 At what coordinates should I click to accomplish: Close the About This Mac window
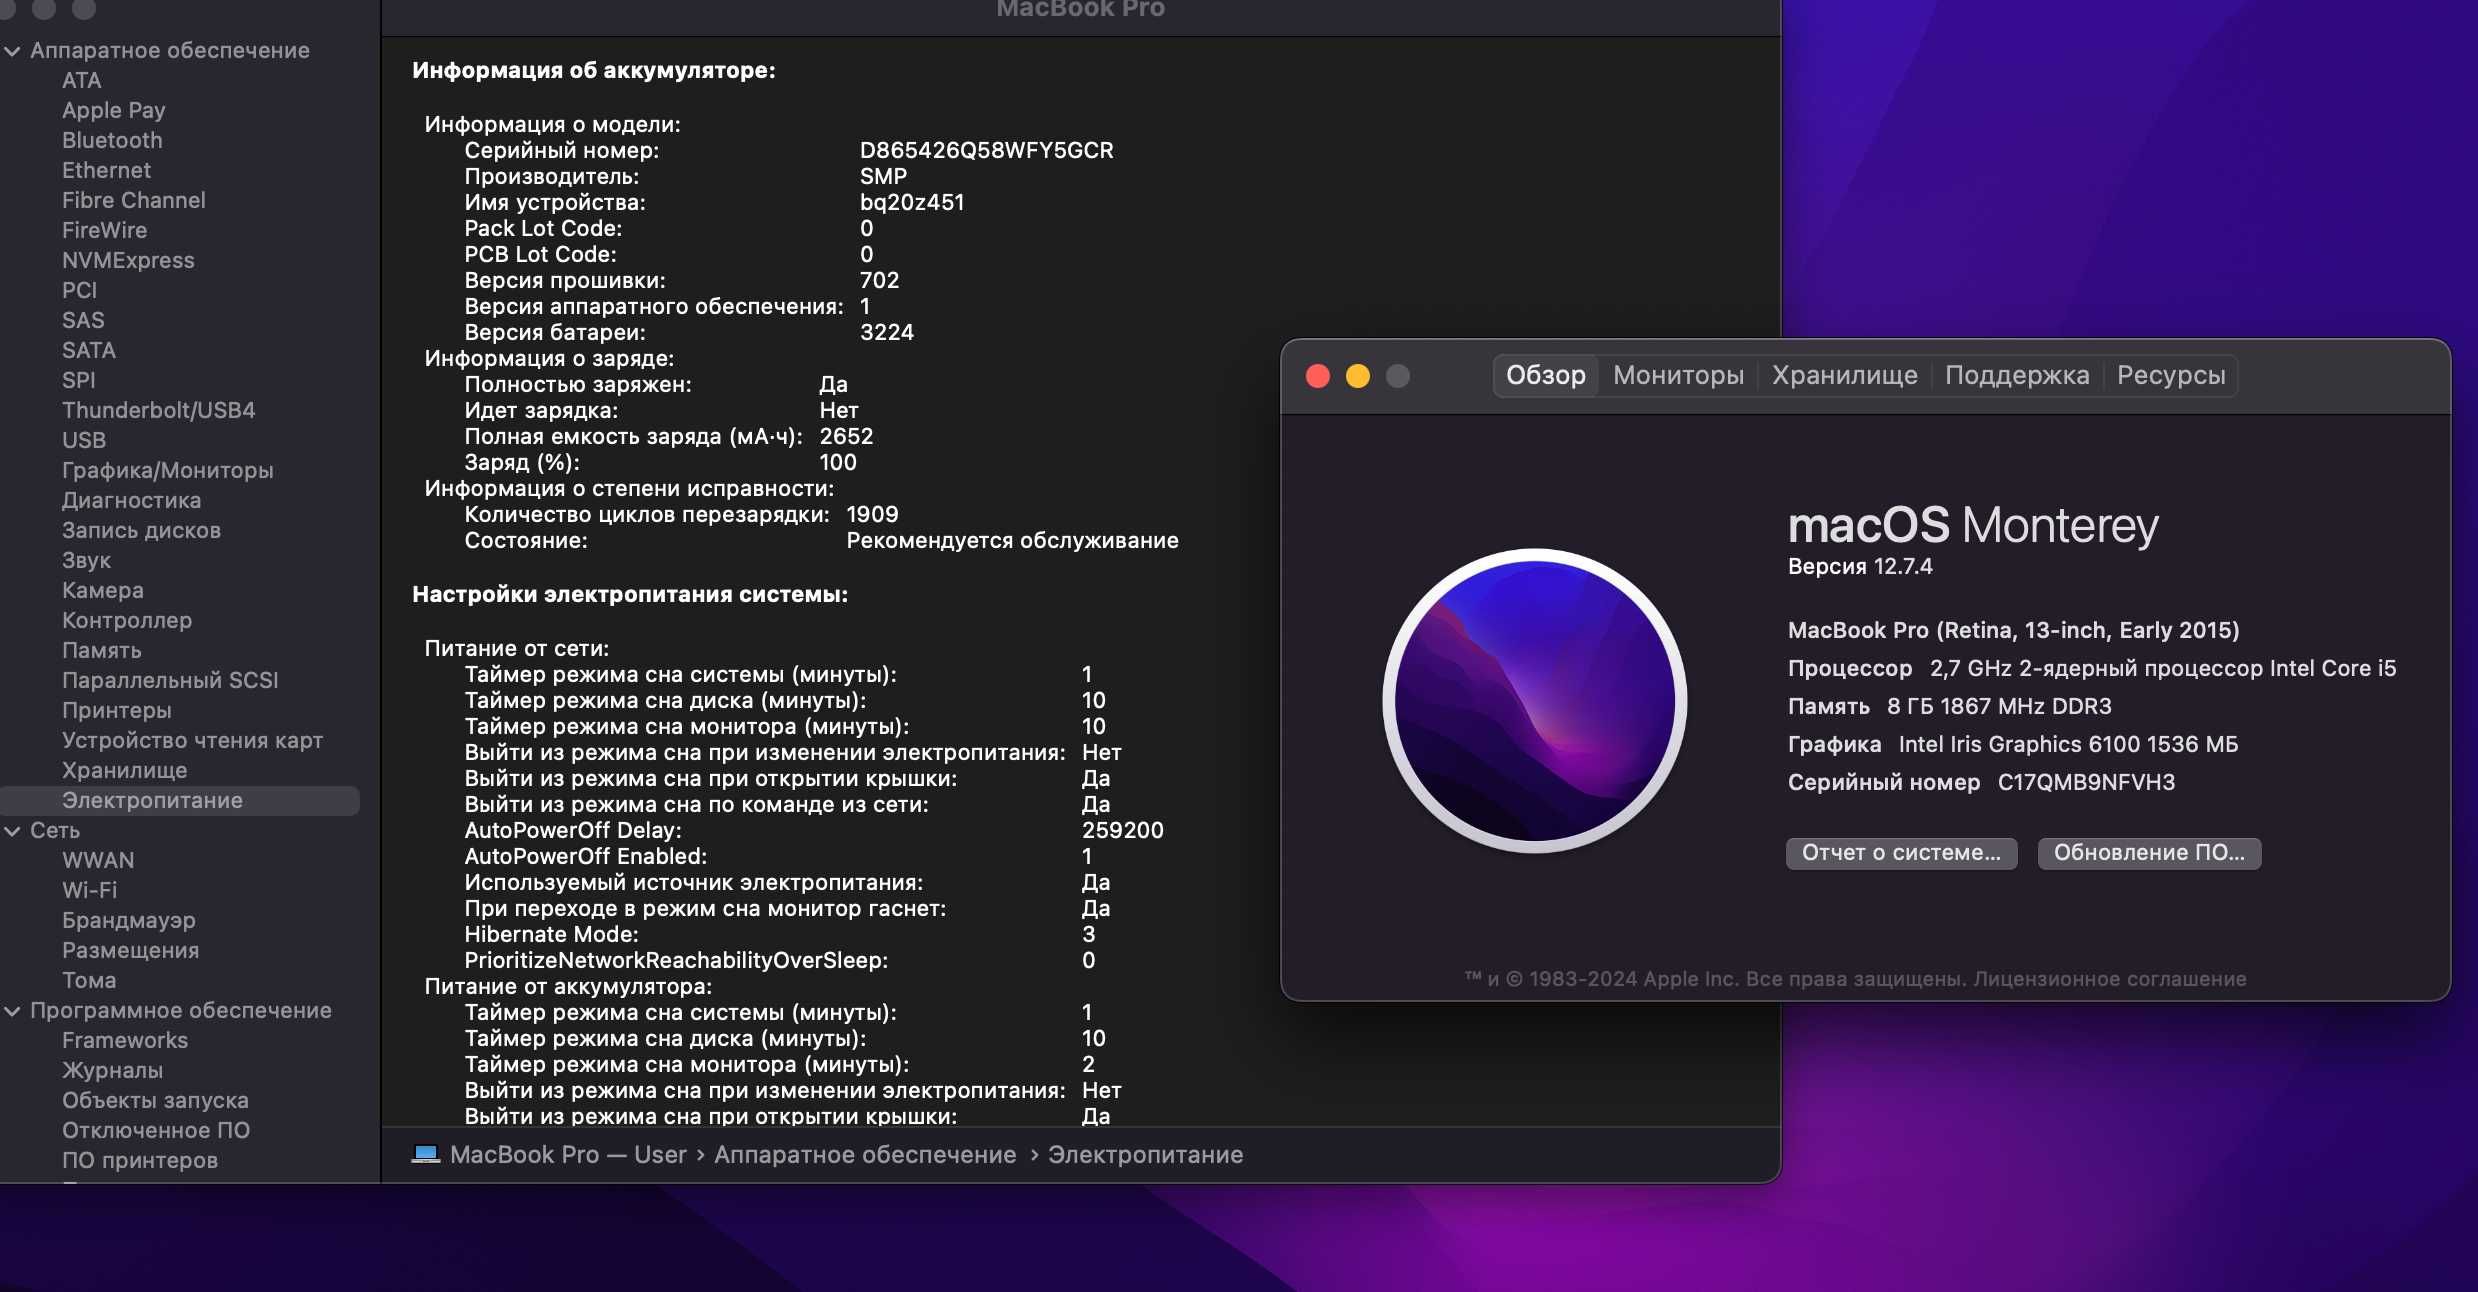1318,377
